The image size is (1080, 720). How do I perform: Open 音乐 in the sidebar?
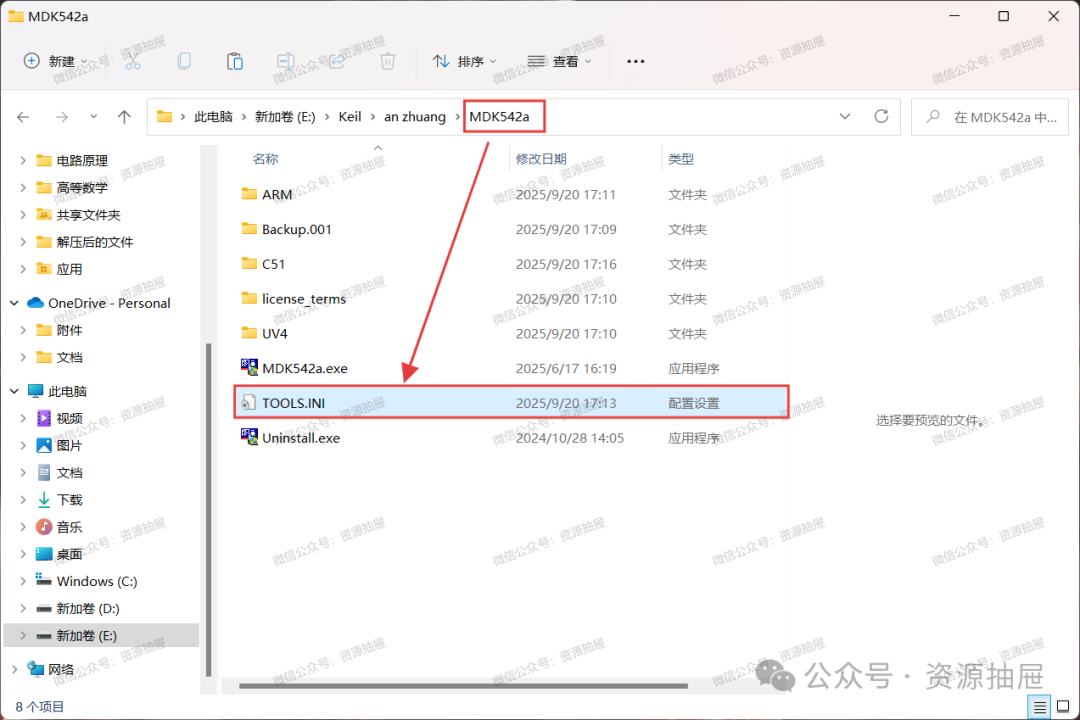click(69, 527)
